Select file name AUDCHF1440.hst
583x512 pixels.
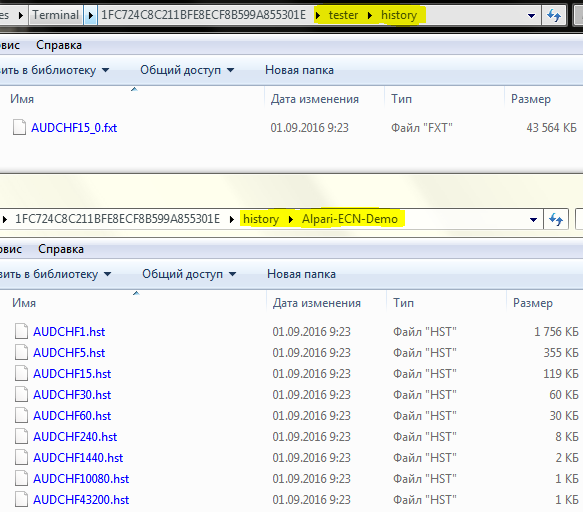click(x=78, y=458)
